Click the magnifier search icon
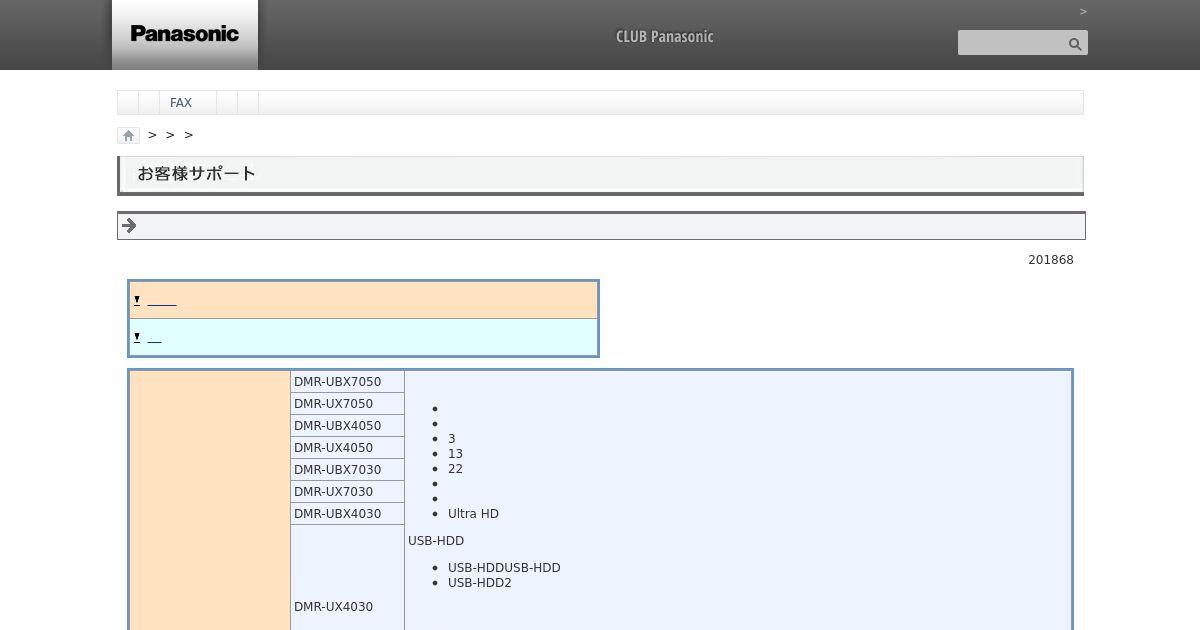Viewport: 1200px width, 630px height. tap(1075, 43)
